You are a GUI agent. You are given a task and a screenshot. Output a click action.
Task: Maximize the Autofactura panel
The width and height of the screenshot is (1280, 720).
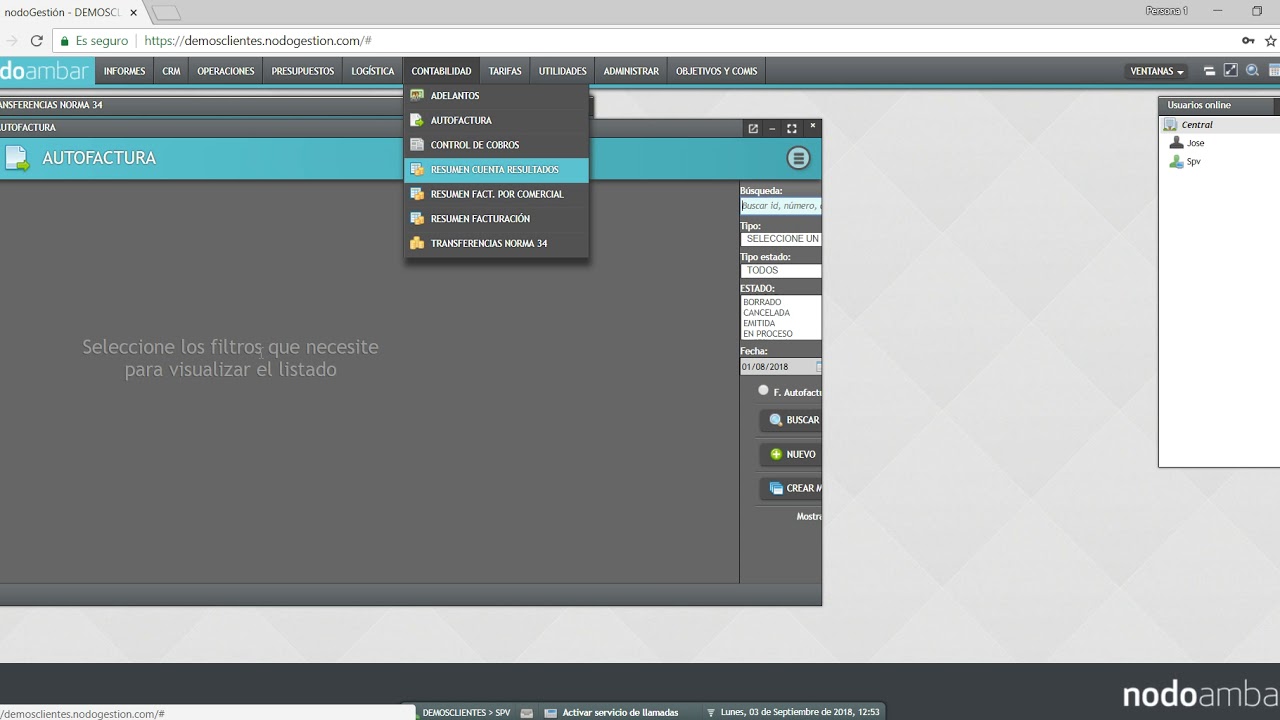pyautogui.click(x=792, y=128)
